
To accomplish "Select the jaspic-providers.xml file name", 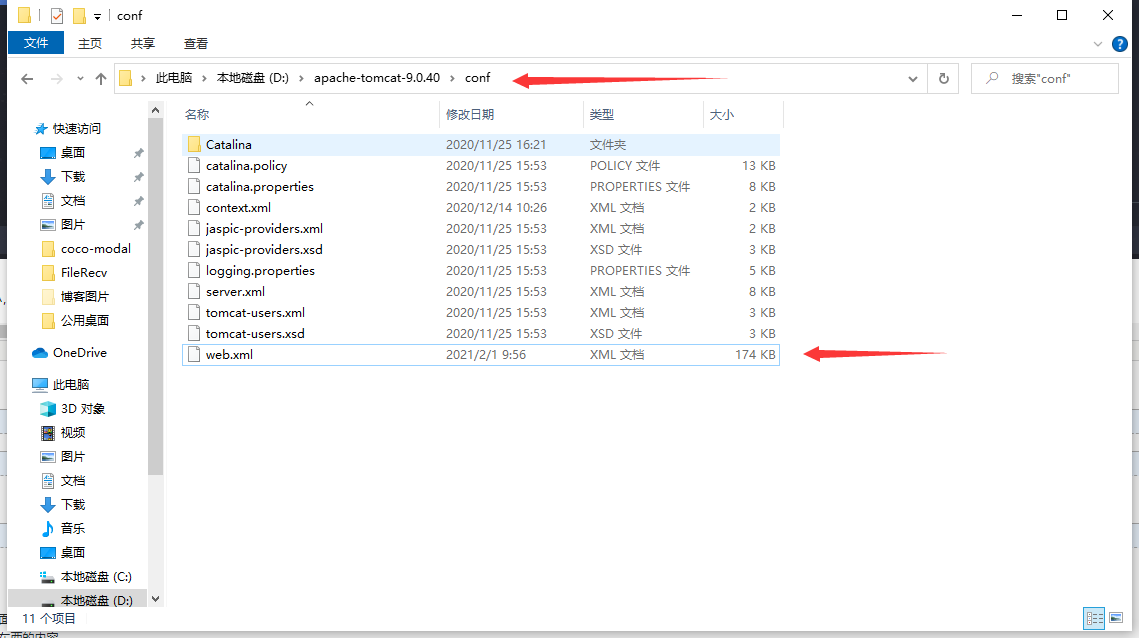I will click(x=264, y=229).
